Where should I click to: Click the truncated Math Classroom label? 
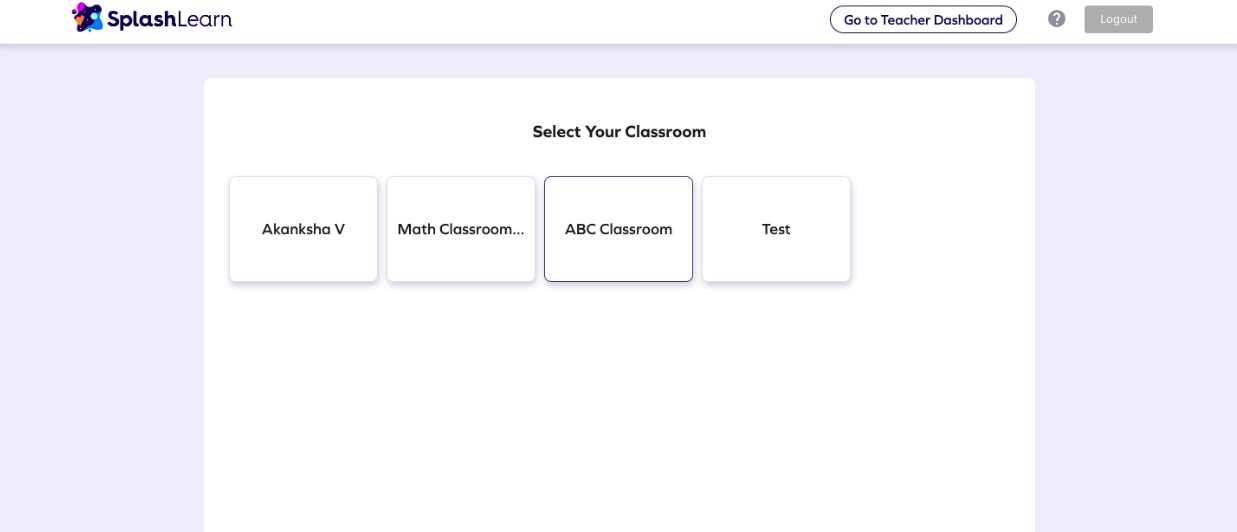pyautogui.click(x=460, y=229)
